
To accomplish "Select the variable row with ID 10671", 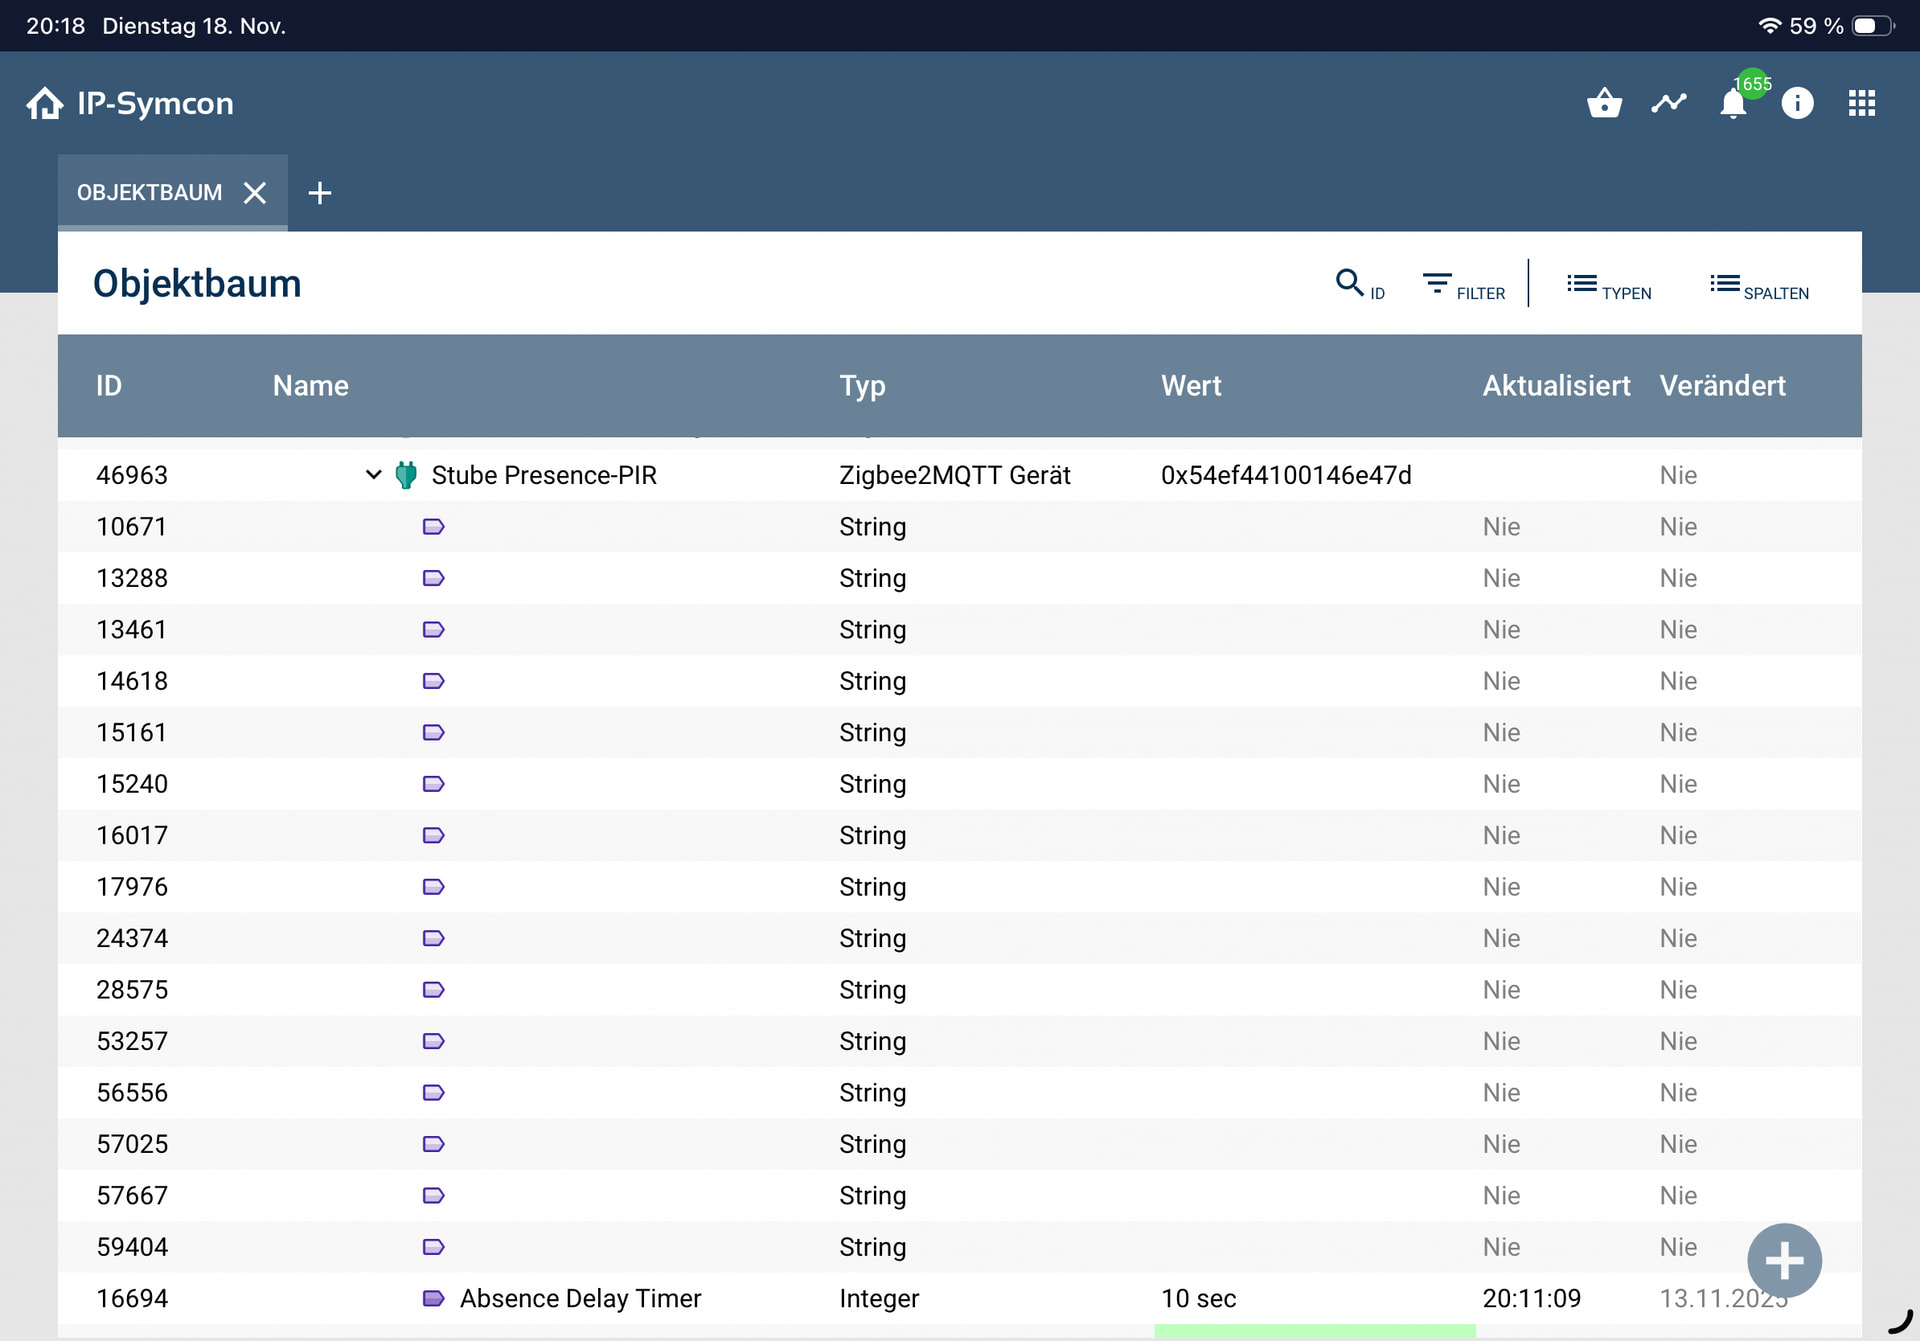I will point(132,527).
